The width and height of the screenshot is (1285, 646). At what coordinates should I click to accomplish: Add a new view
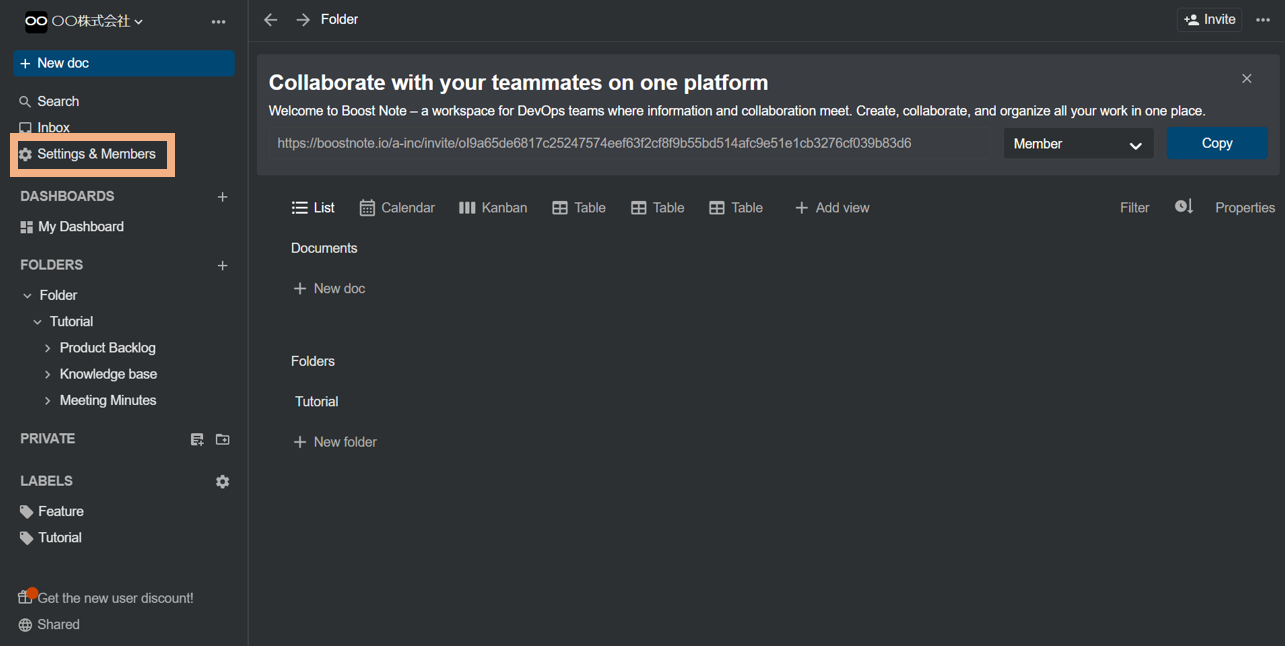832,208
